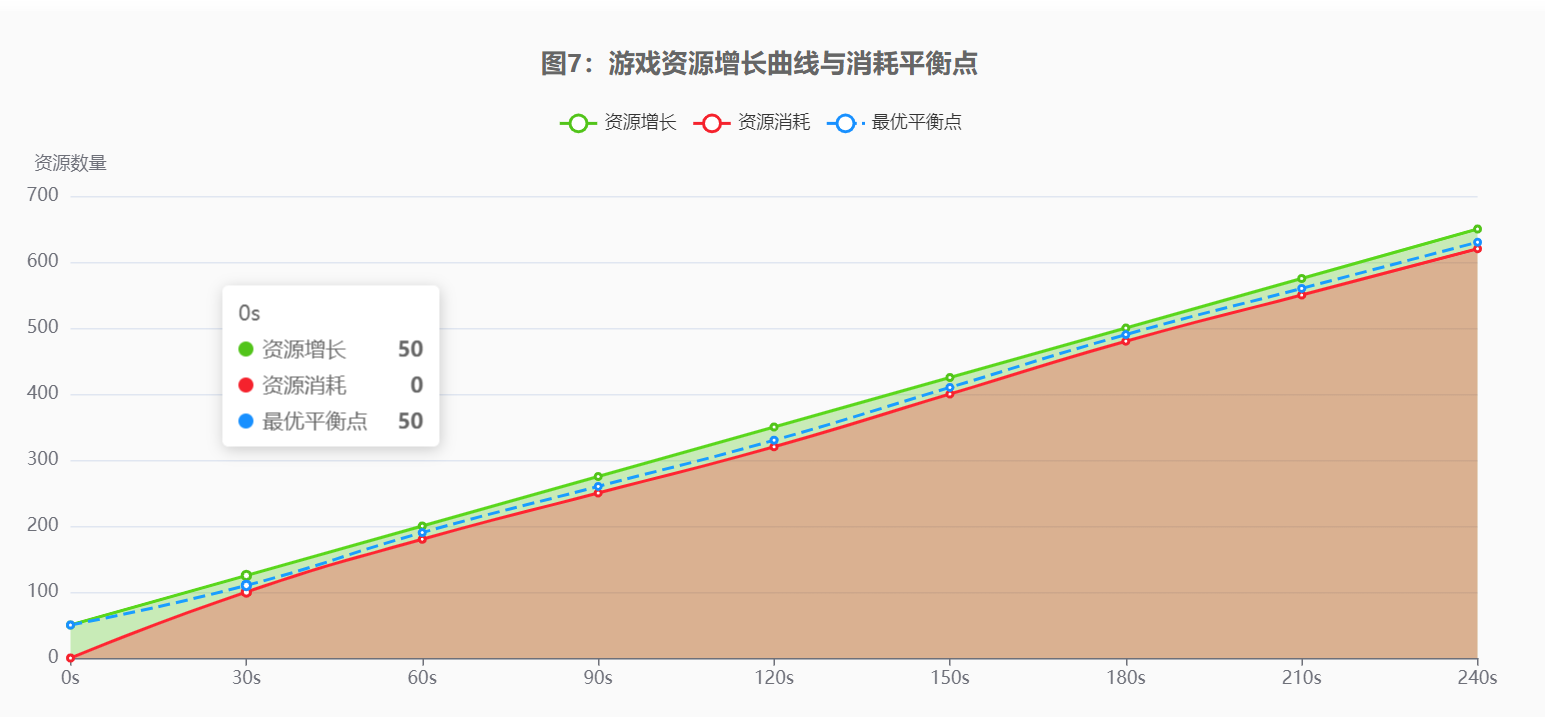Click the 180s x-axis label
1545x717 pixels.
tap(1126, 678)
